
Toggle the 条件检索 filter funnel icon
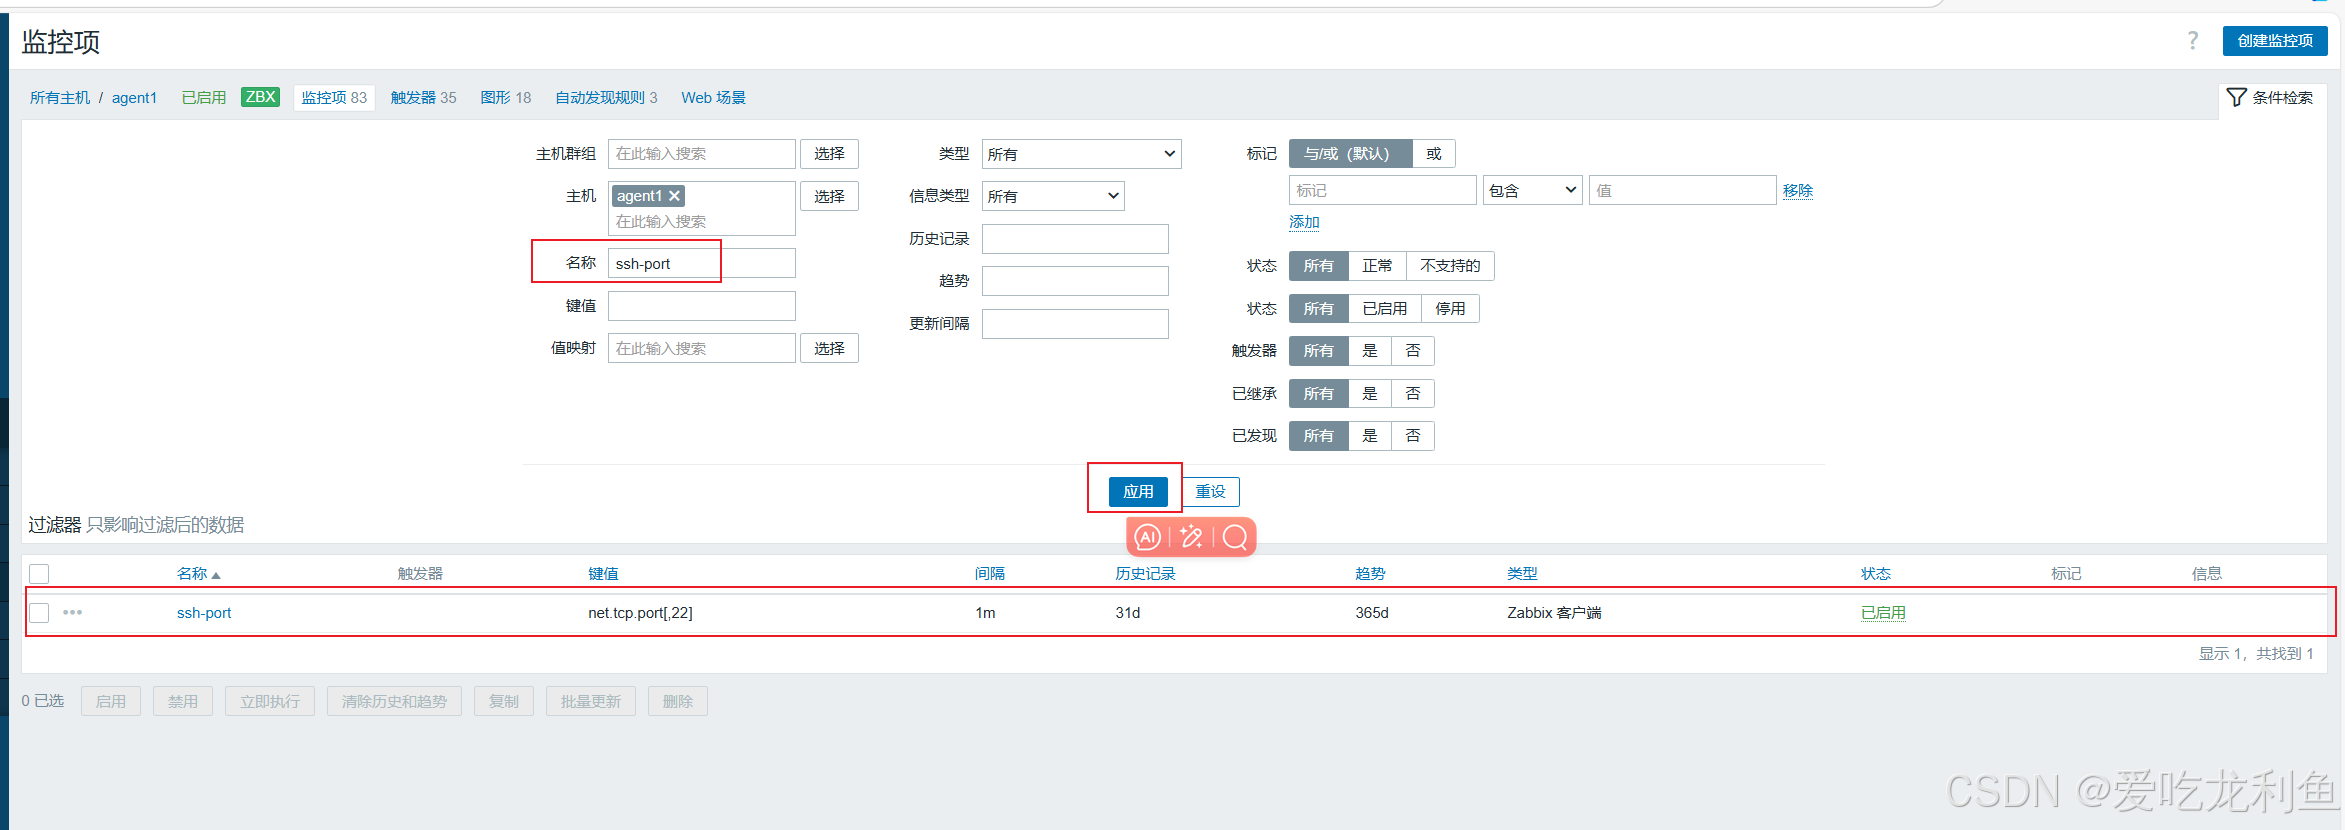tap(2237, 97)
